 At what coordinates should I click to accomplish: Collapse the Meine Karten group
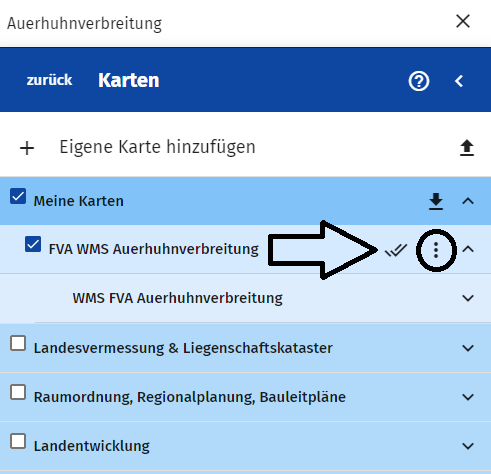(x=468, y=201)
